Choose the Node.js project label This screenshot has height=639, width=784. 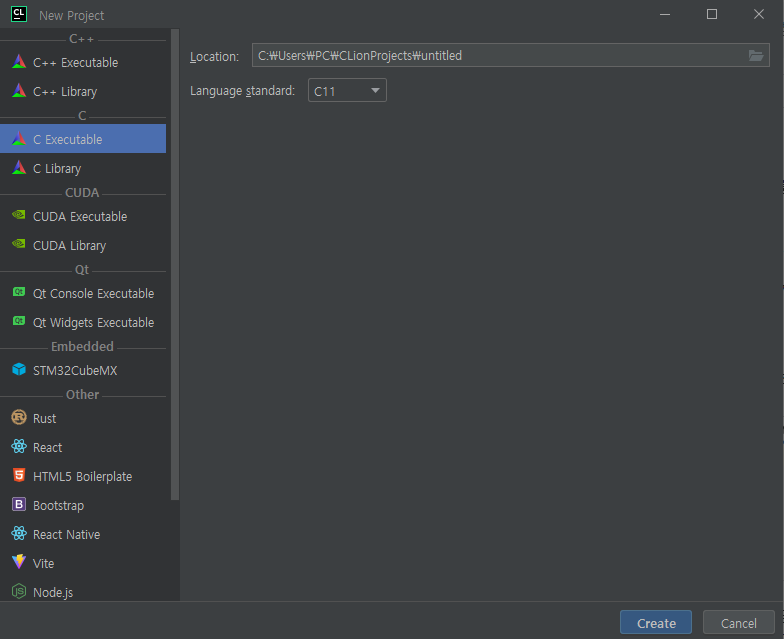click(53, 592)
